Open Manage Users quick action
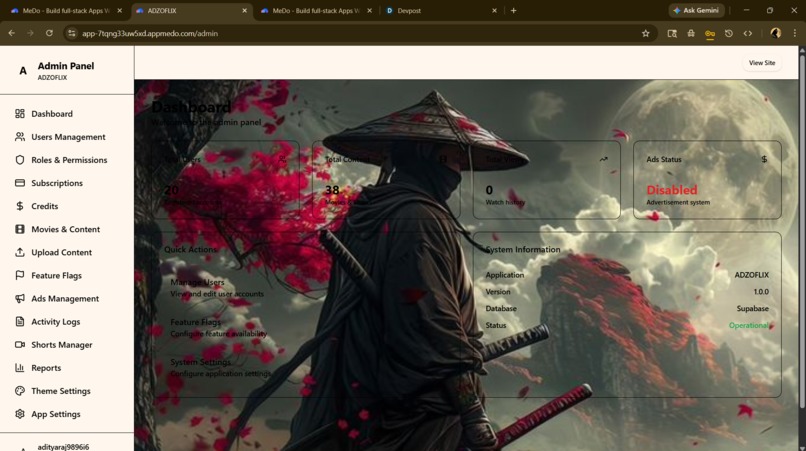The width and height of the screenshot is (806, 451). (217, 288)
